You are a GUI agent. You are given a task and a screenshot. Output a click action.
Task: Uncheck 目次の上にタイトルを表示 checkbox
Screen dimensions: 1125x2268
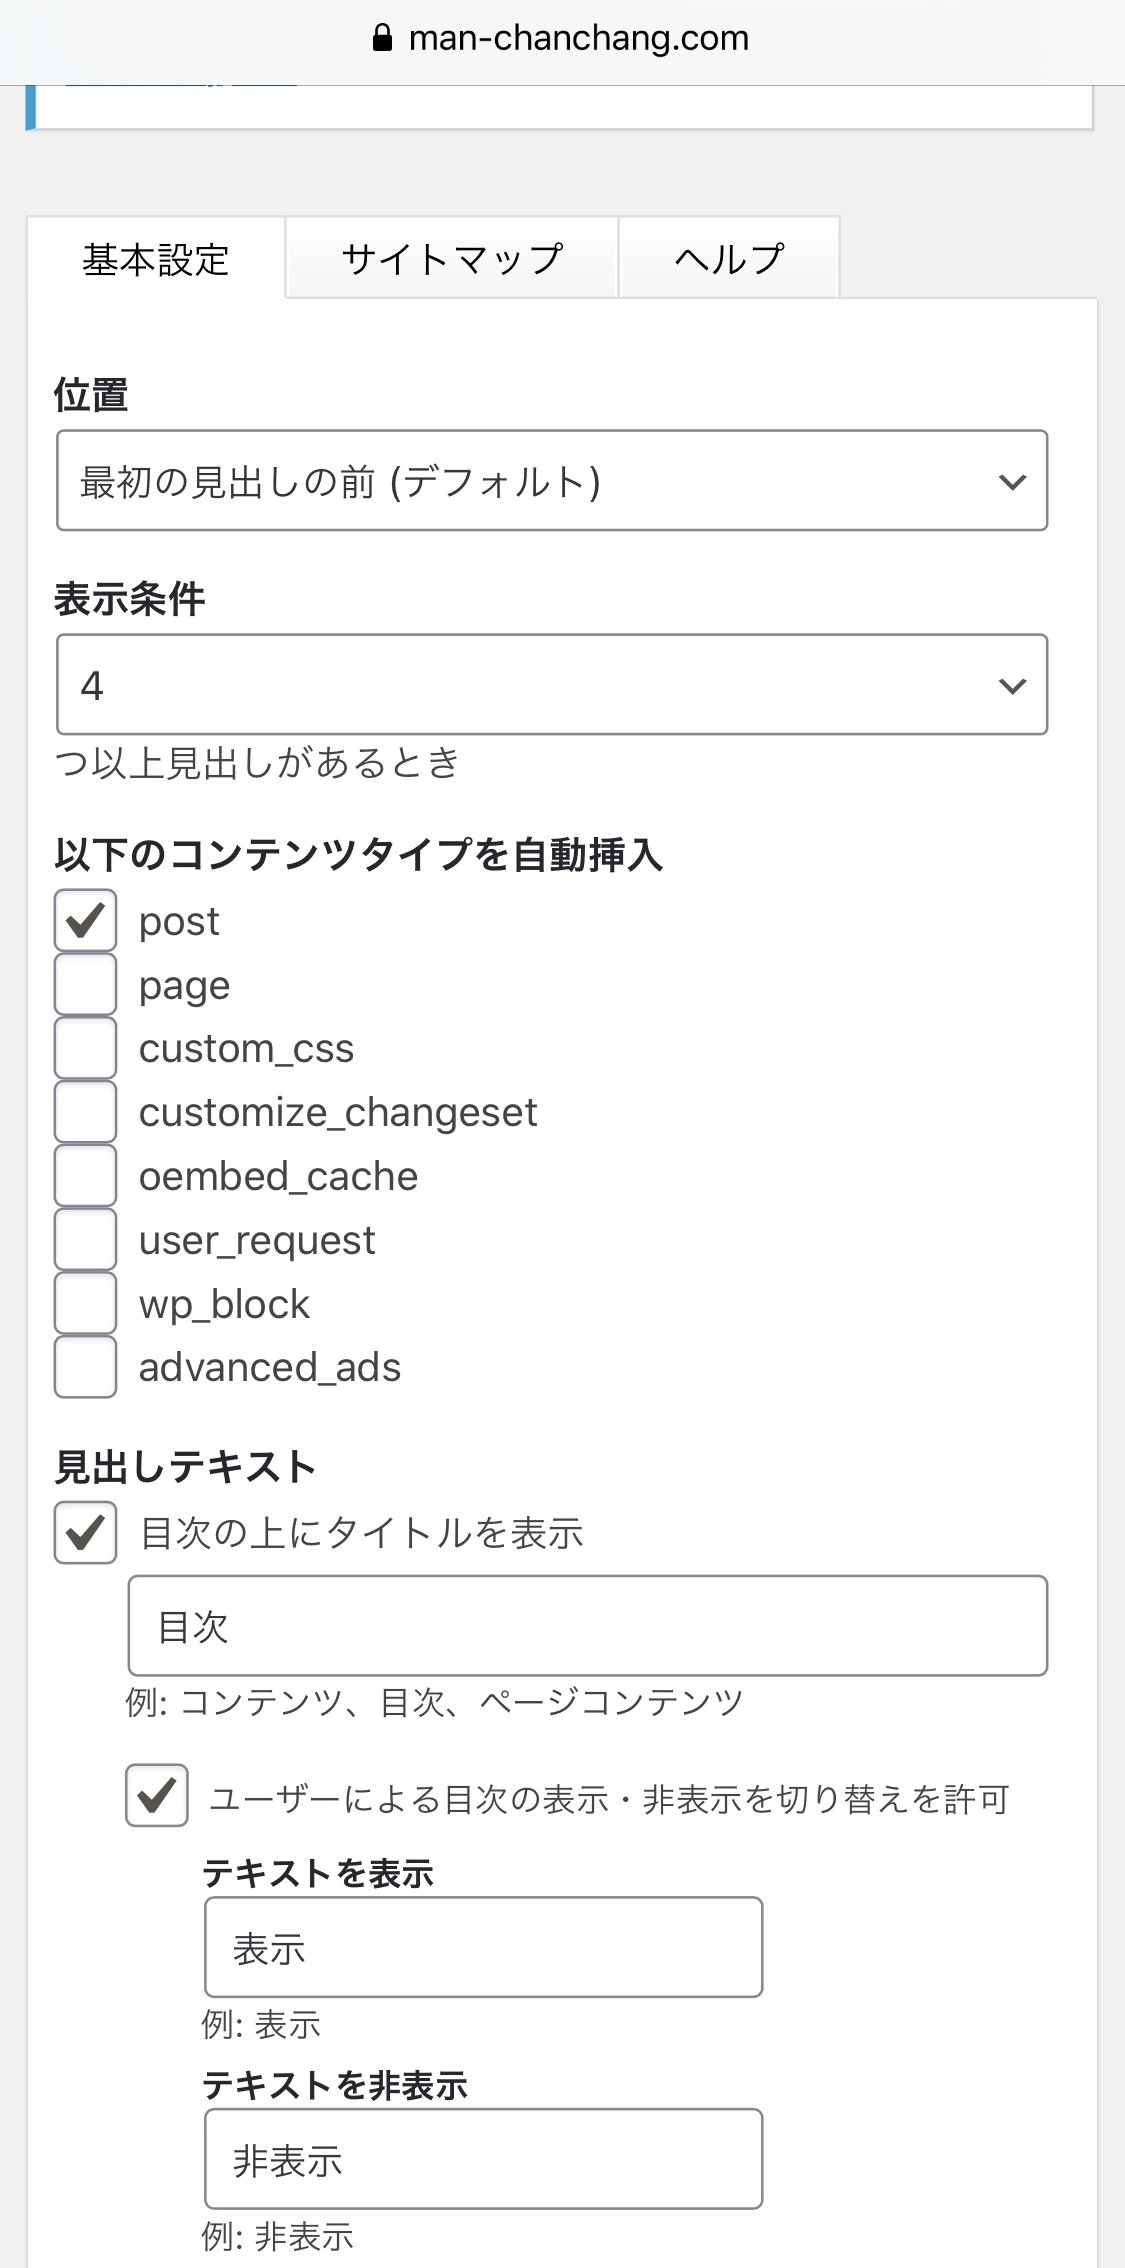click(86, 1532)
